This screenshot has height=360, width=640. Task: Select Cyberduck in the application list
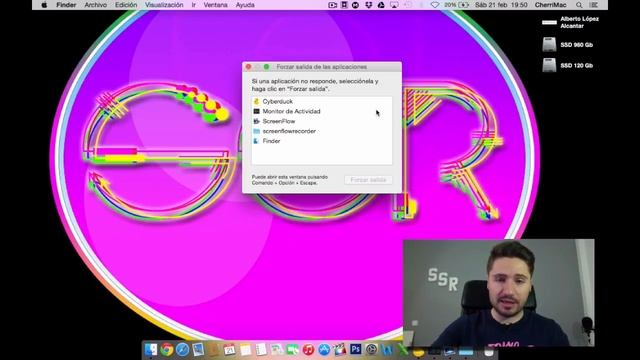(x=322, y=101)
